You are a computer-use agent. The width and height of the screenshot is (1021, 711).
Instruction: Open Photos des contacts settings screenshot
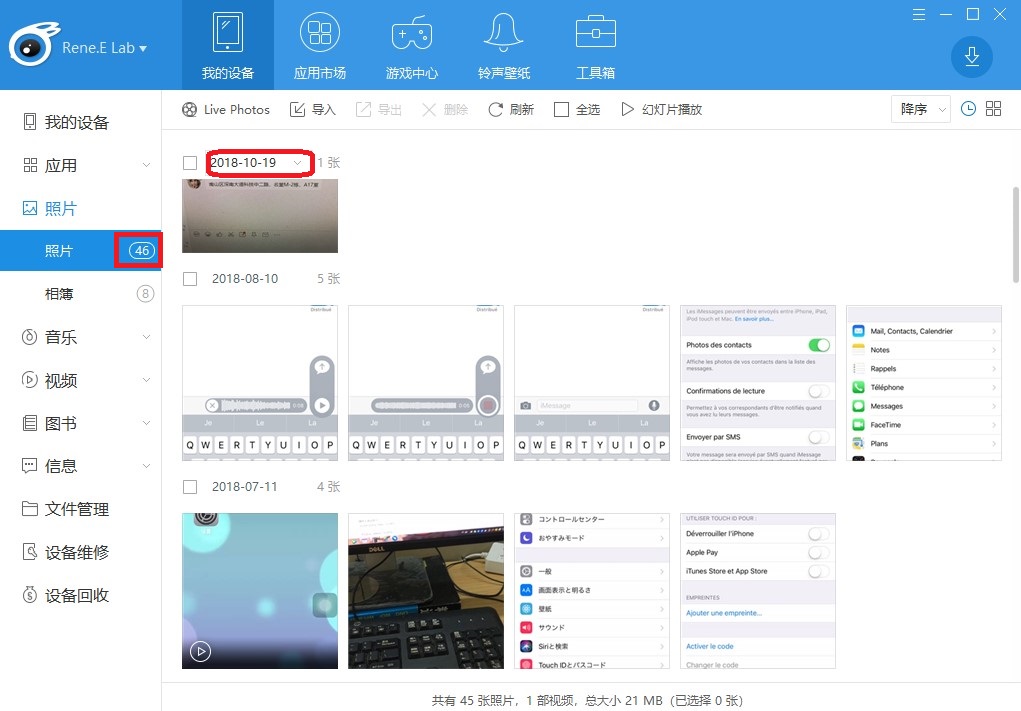(758, 383)
